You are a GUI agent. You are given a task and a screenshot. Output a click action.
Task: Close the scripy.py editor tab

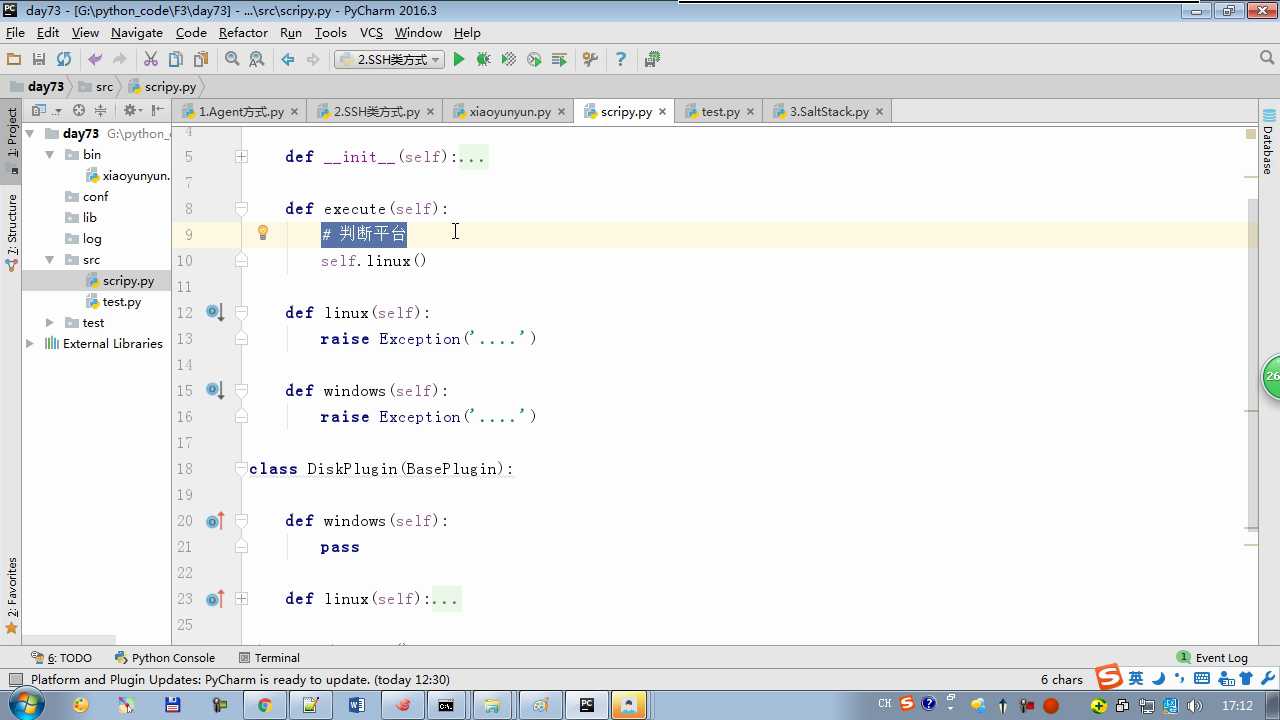tap(662, 112)
